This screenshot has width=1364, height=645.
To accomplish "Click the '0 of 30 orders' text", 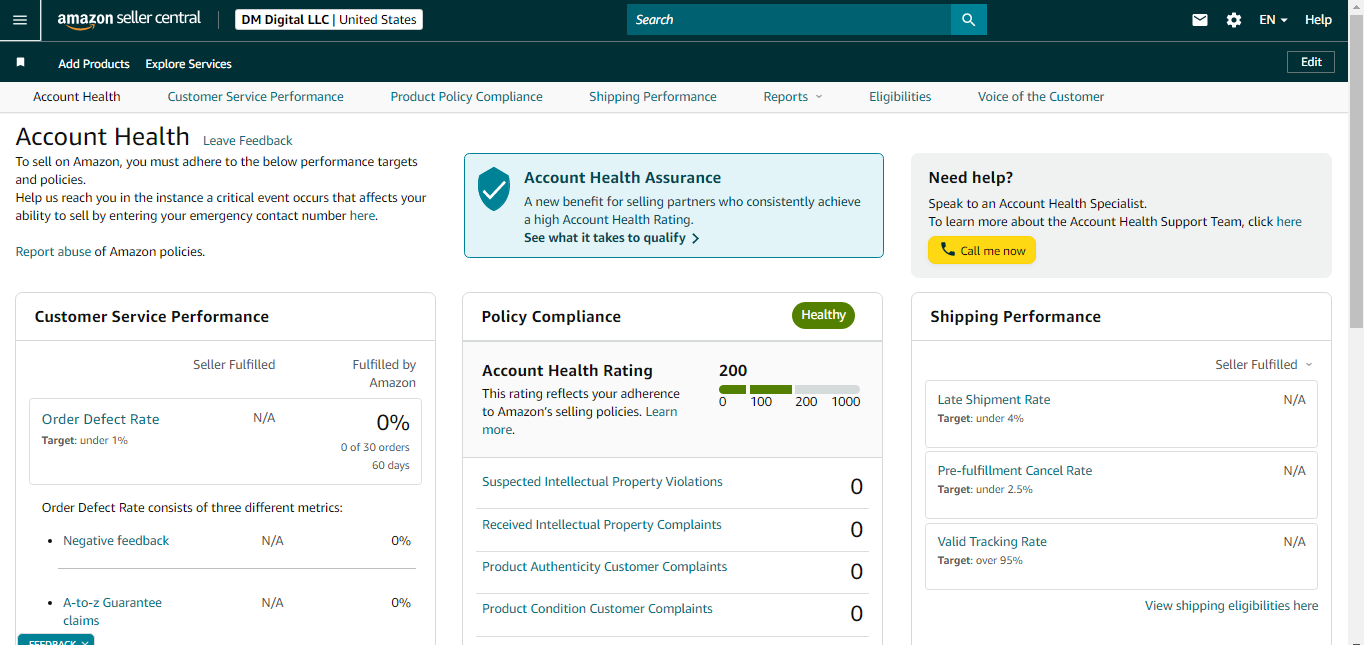I will pyautogui.click(x=375, y=448).
